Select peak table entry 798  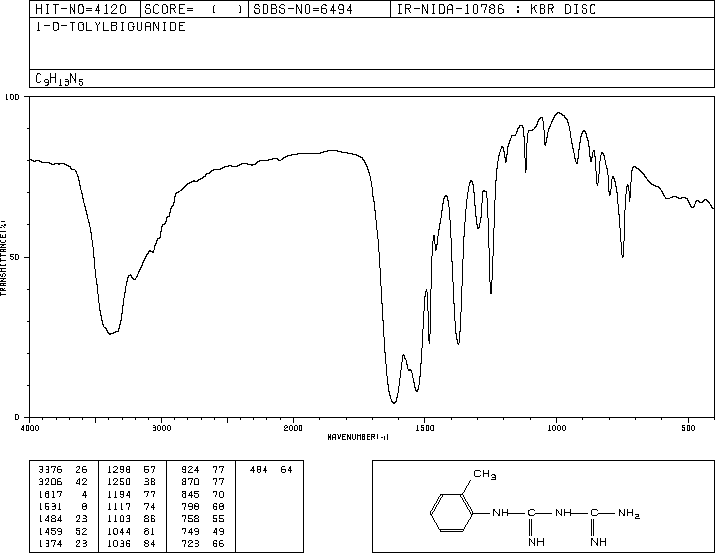coord(203,506)
